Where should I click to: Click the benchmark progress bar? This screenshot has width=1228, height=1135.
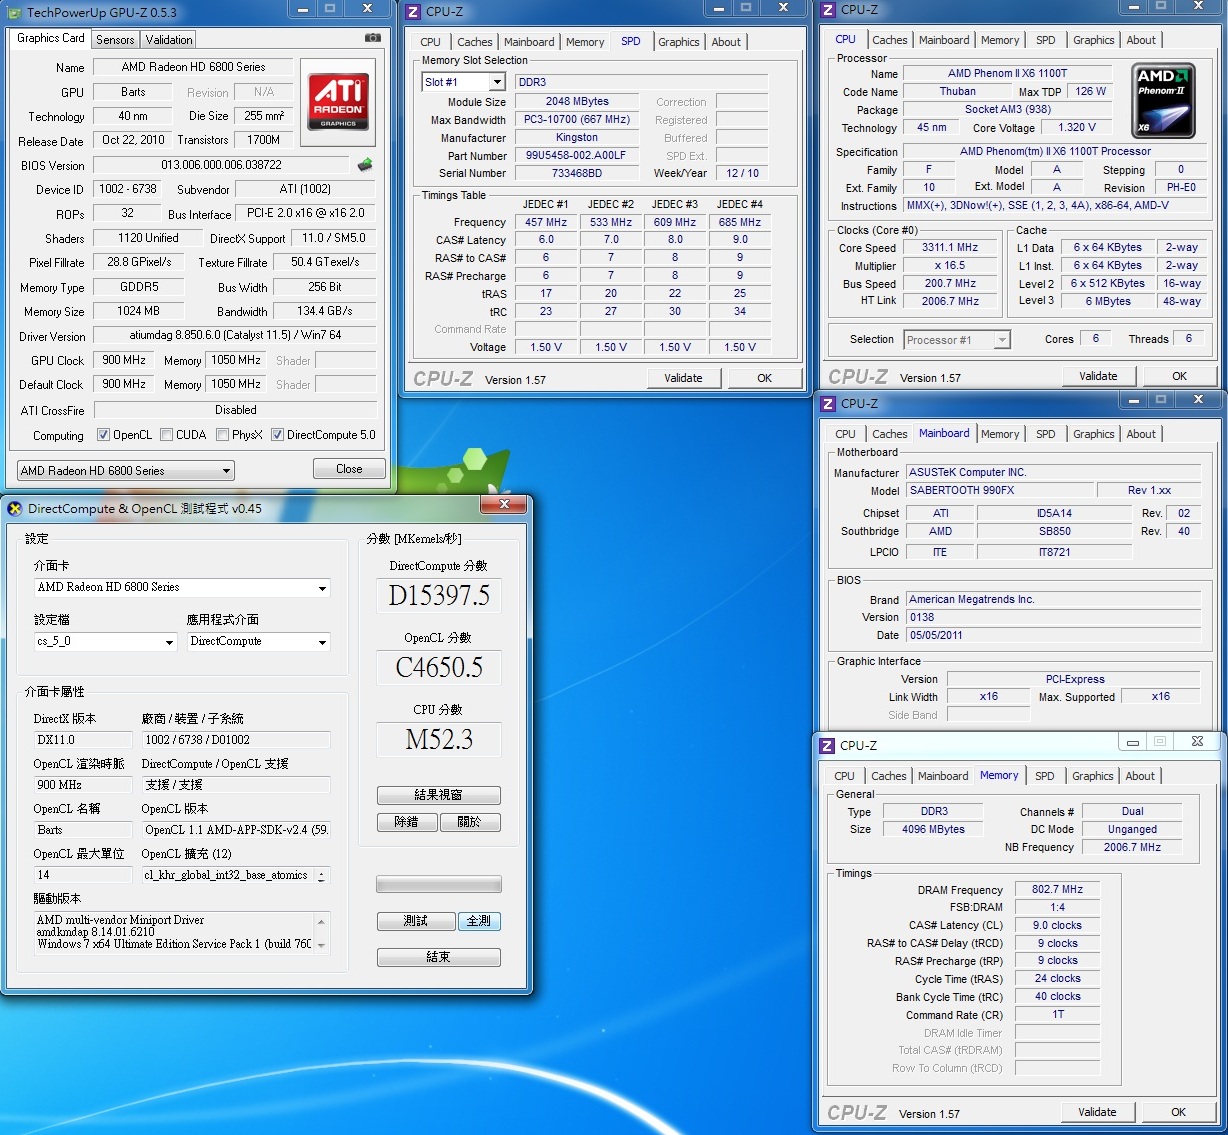pyautogui.click(x=438, y=884)
